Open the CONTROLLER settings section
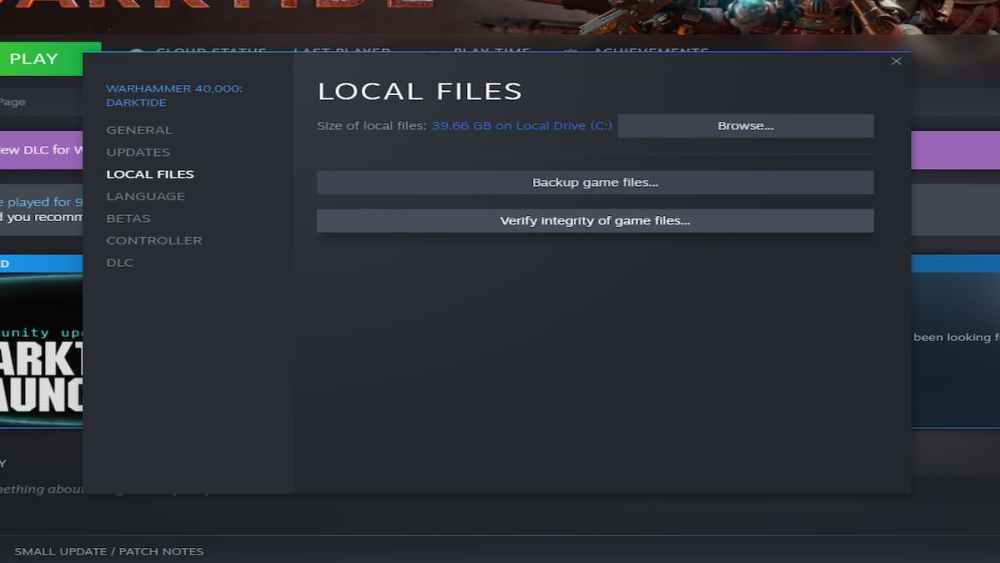The width and height of the screenshot is (1000, 563). point(154,240)
